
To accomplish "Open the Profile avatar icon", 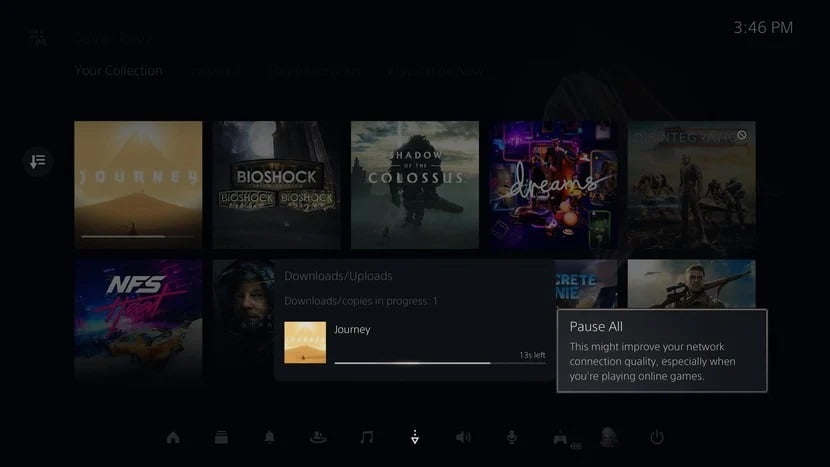I will click(x=609, y=437).
